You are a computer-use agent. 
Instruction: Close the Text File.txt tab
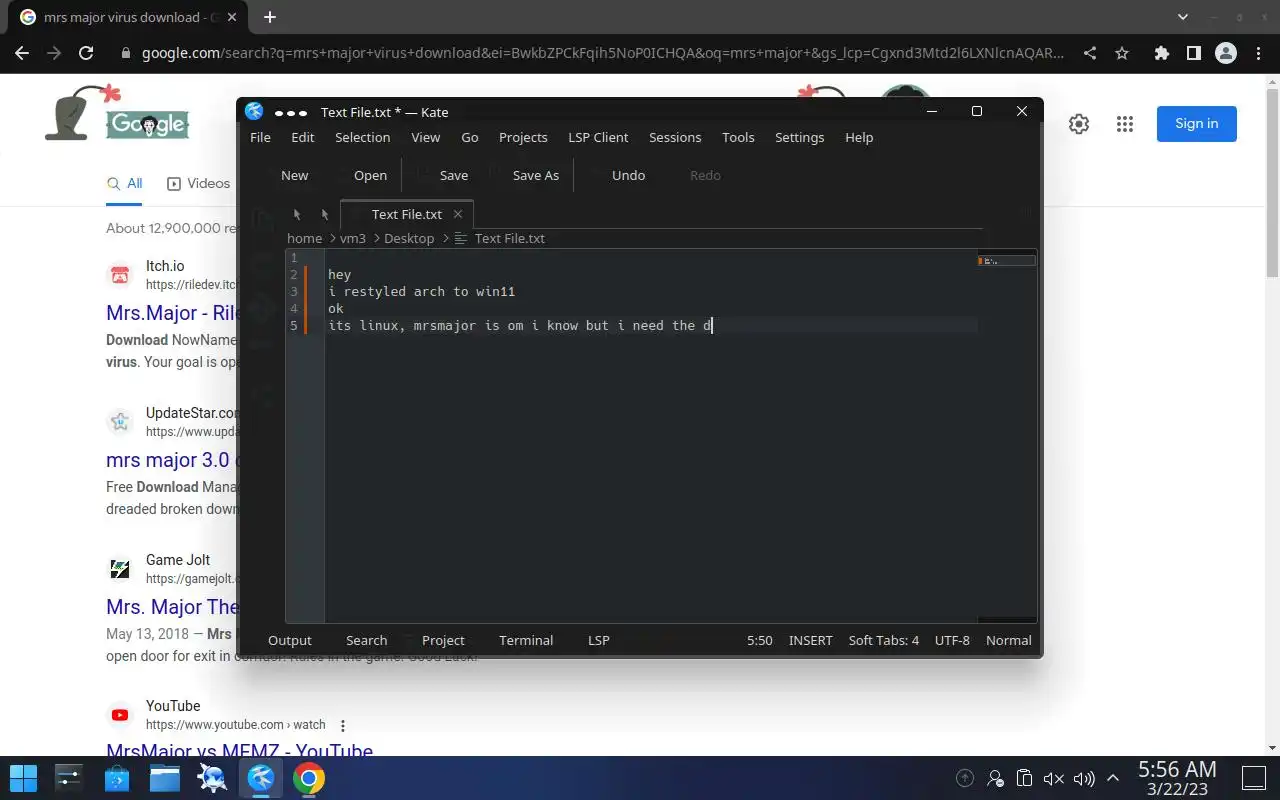point(458,214)
